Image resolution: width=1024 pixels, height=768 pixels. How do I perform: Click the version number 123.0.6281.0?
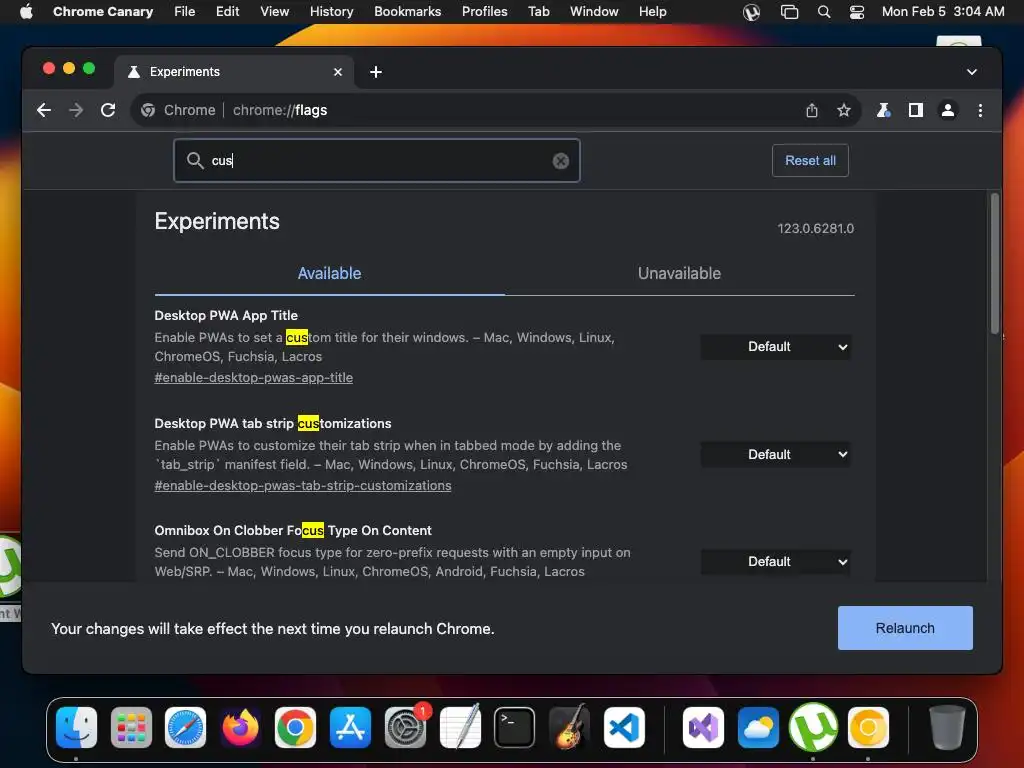coord(816,229)
